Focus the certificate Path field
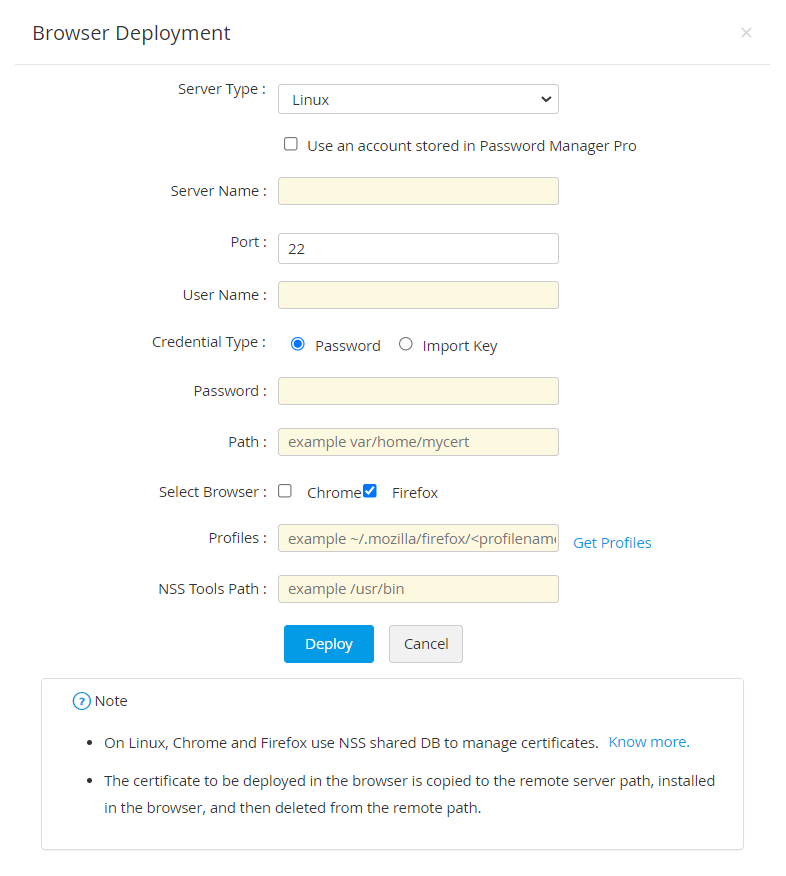786x876 pixels. [x=418, y=442]
